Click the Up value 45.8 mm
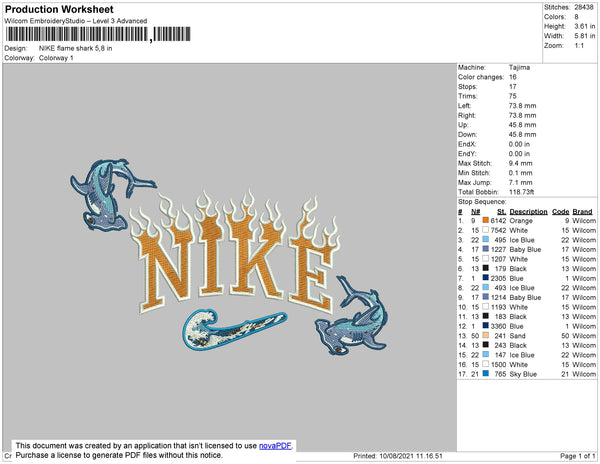 [x=522, y=125]
